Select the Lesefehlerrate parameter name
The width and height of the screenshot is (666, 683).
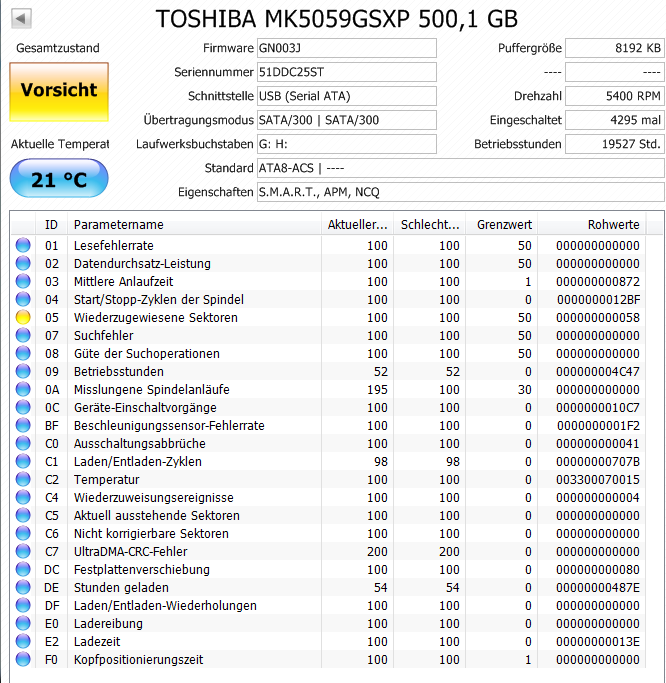[x=113, y=246]
